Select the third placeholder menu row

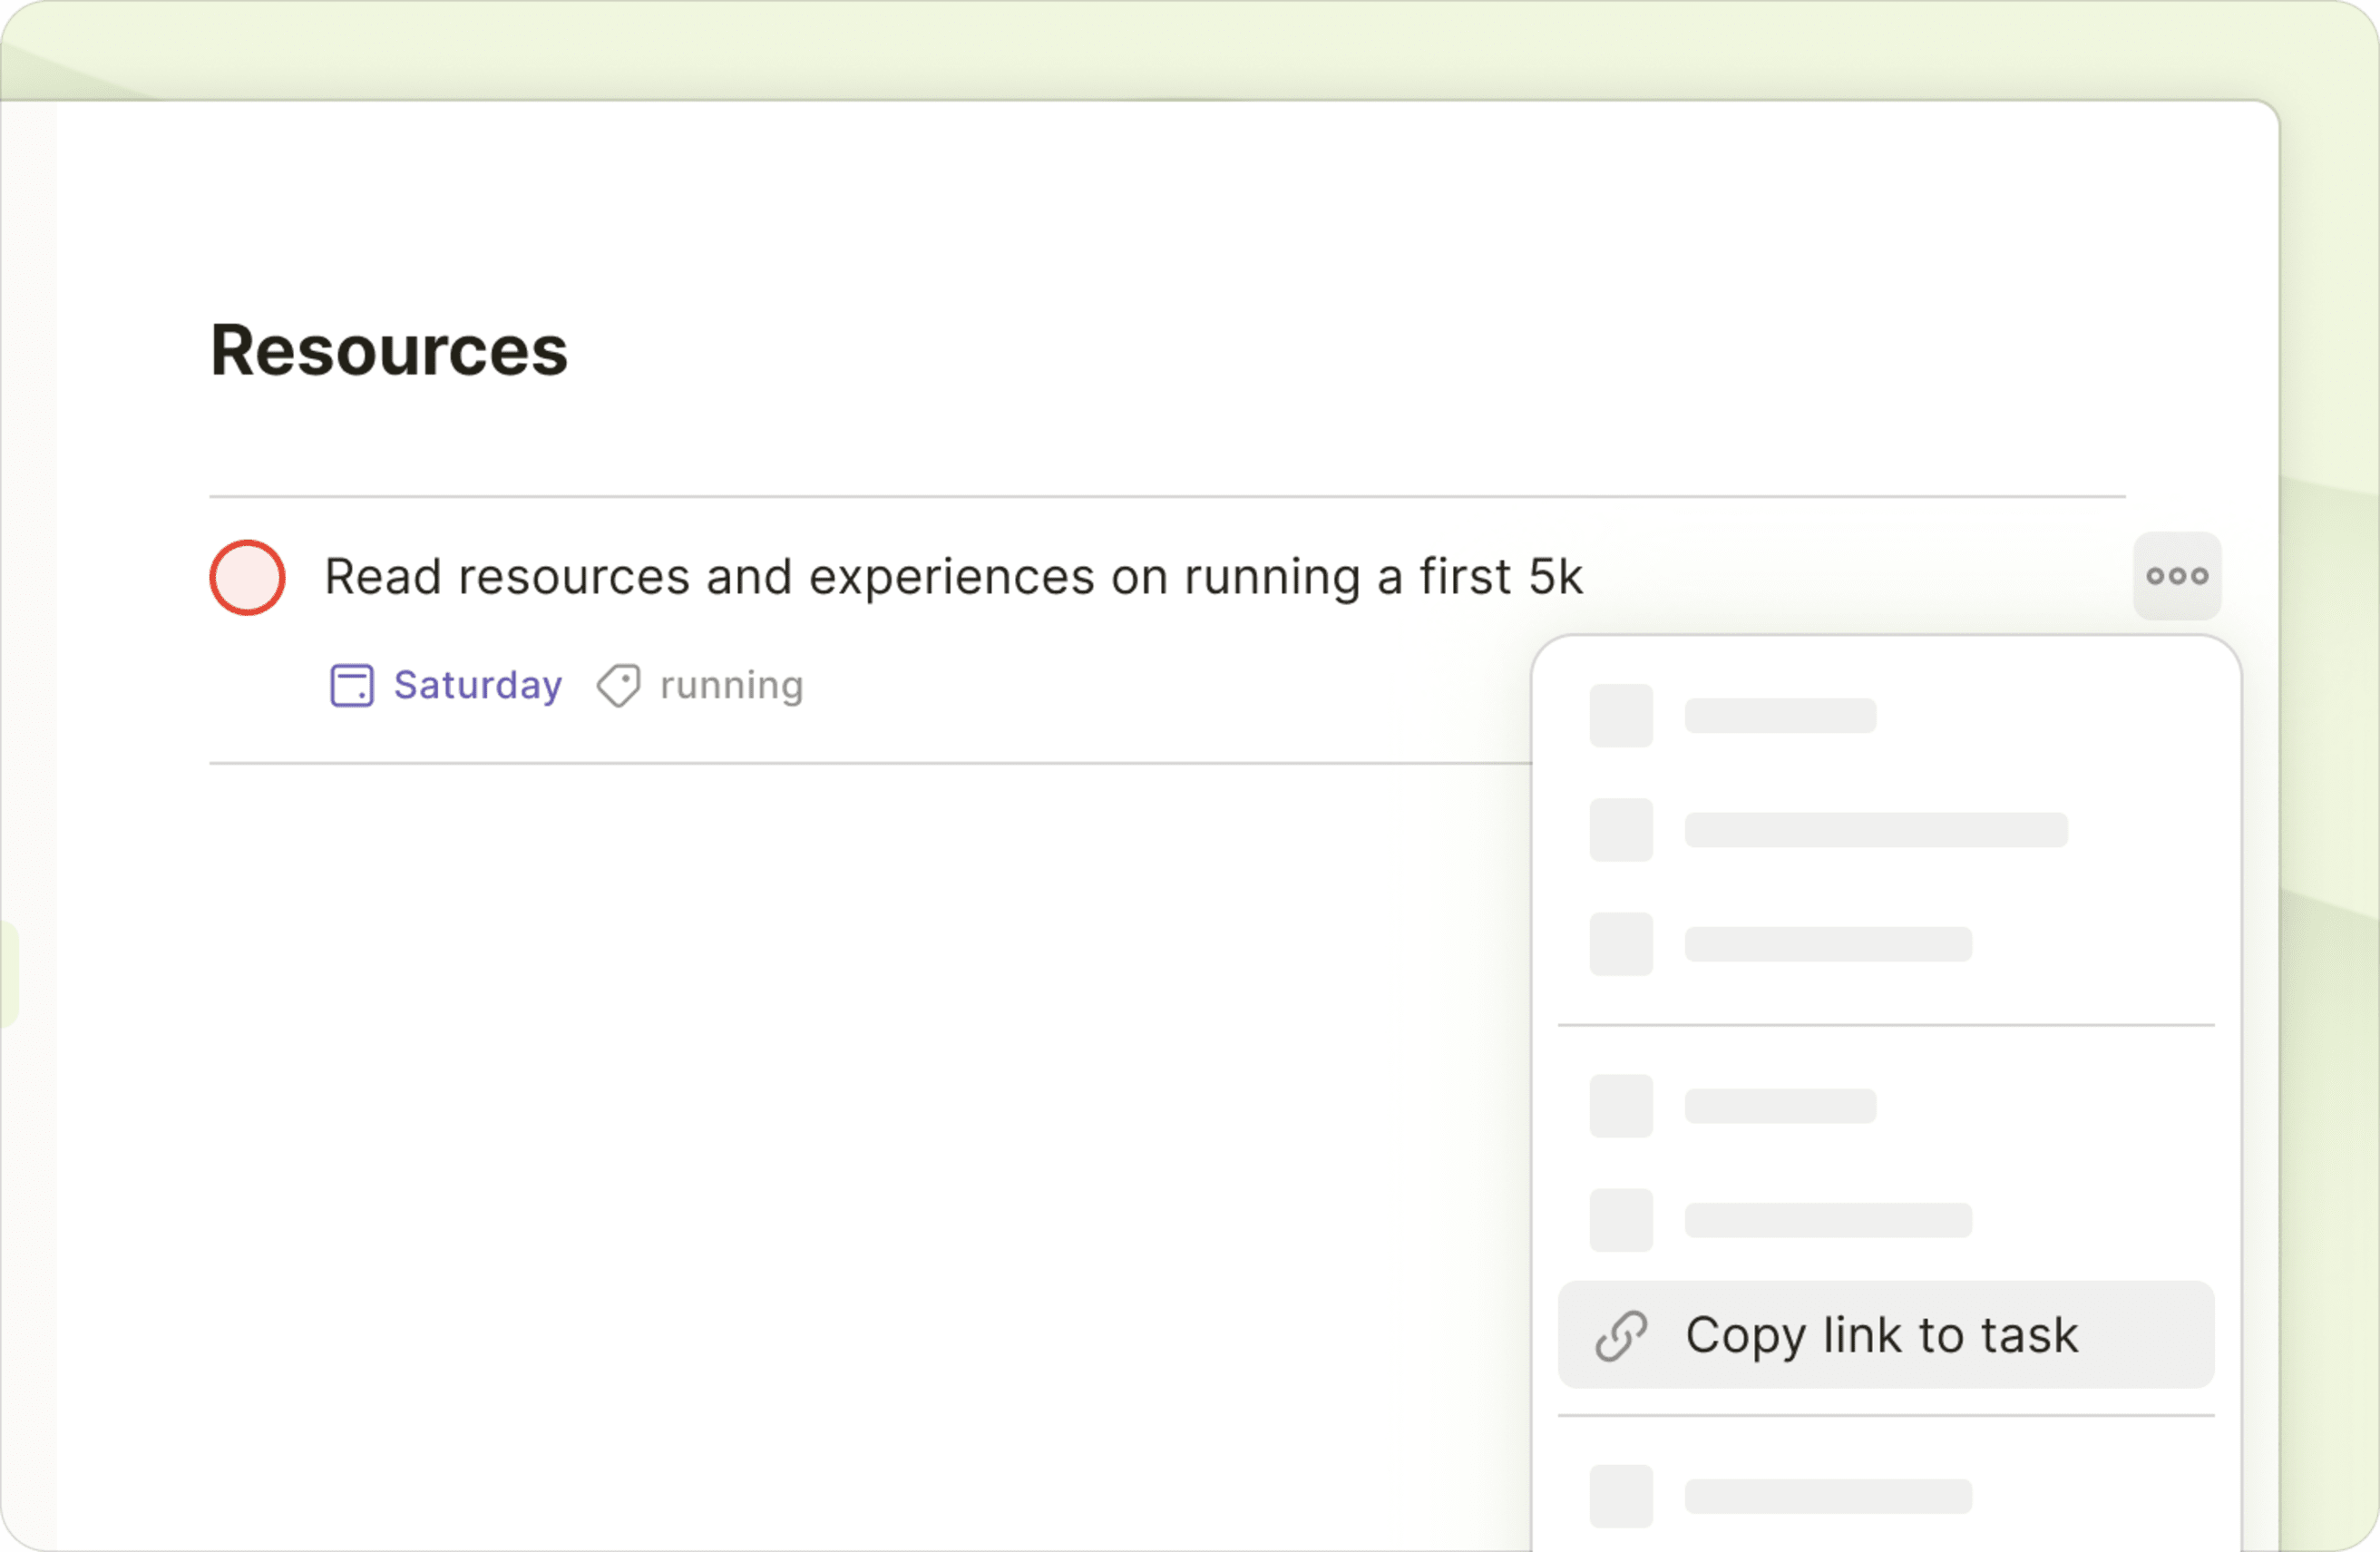click(x=1828, y=944)
